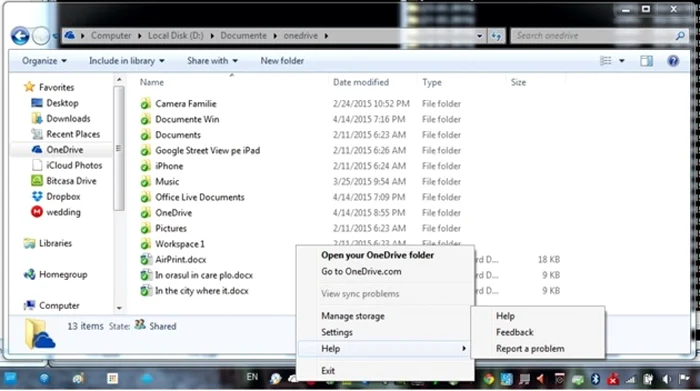Image resolution: width=700 pixels, height=391 pixels.
Task: Sort by the Type column header
Action: [x=432, y=82]
